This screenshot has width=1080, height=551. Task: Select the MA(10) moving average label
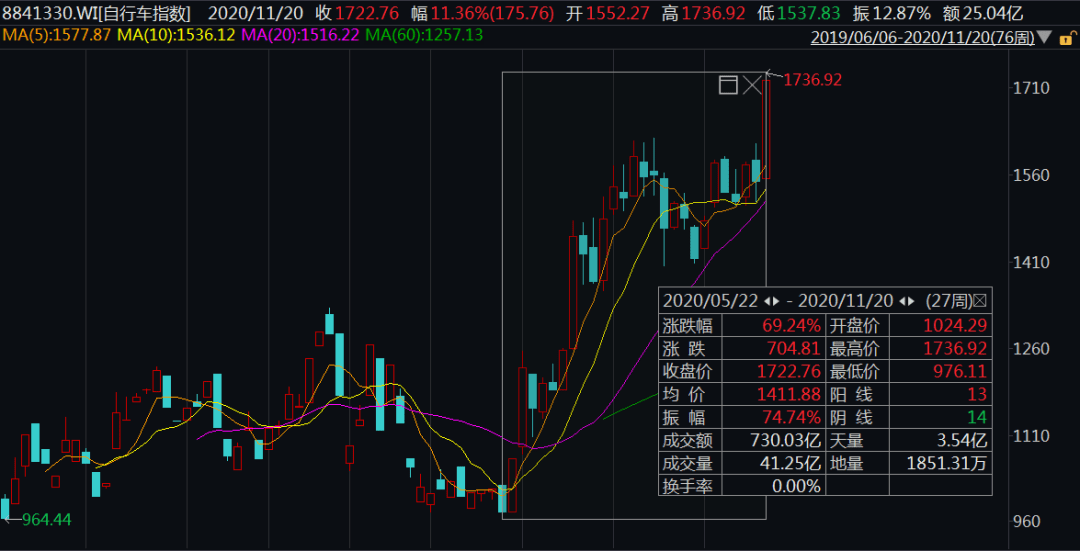pyautogui.click(x=176, y=35)
